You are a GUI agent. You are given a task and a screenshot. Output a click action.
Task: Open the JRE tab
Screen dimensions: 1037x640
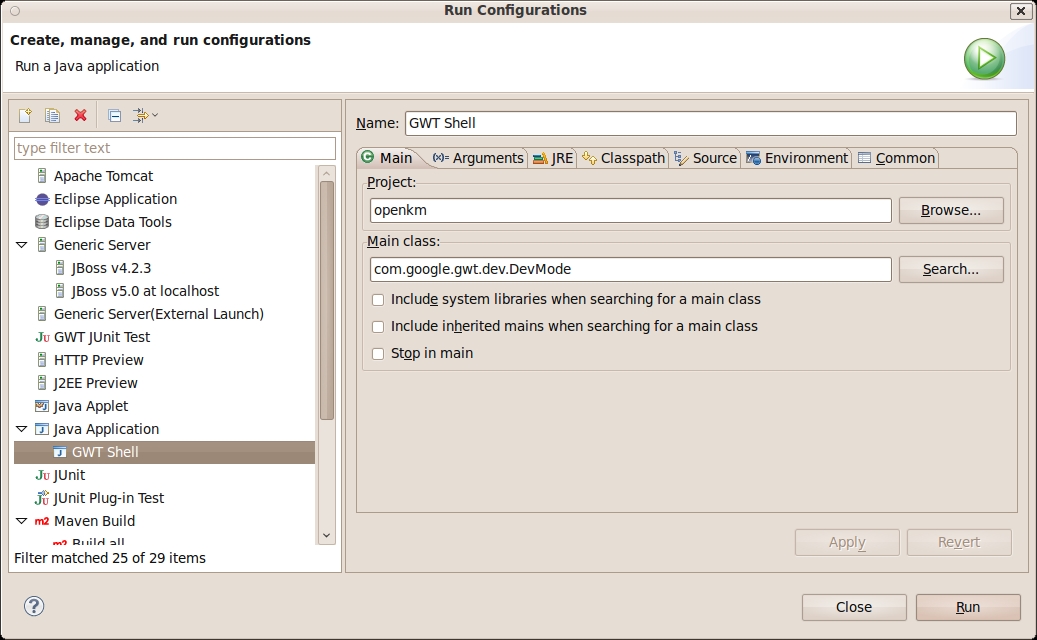point(554,158)
